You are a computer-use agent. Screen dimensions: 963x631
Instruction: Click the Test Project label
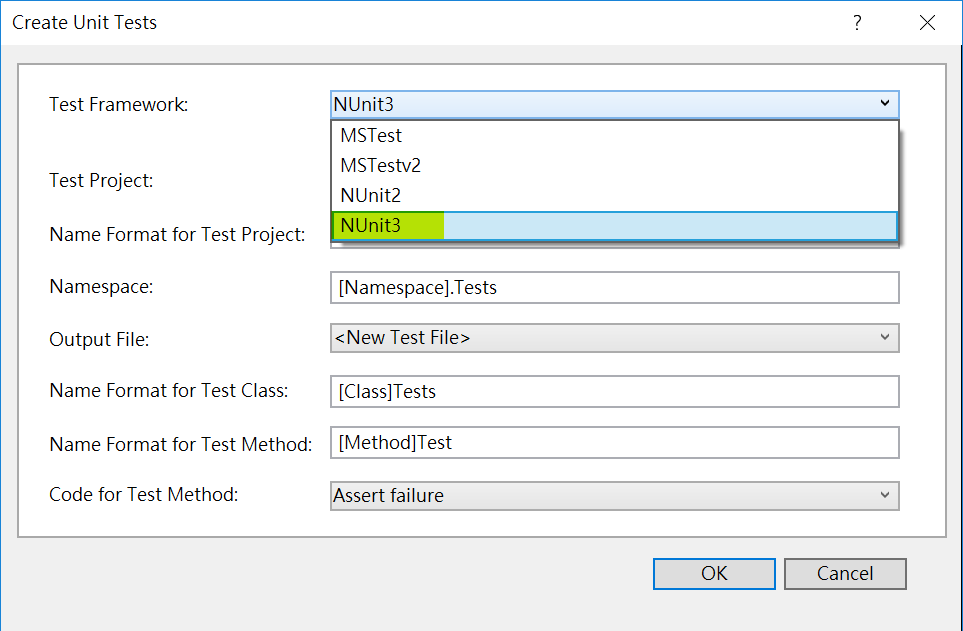[101, 181]
